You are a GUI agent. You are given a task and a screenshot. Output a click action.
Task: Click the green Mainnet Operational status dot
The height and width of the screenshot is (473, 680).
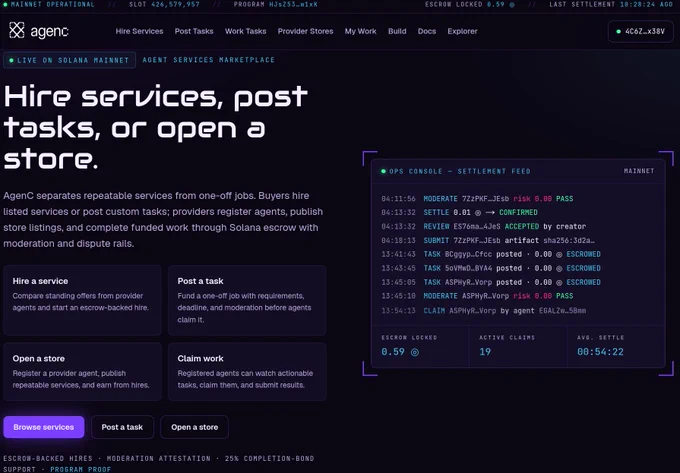[5, 4]
